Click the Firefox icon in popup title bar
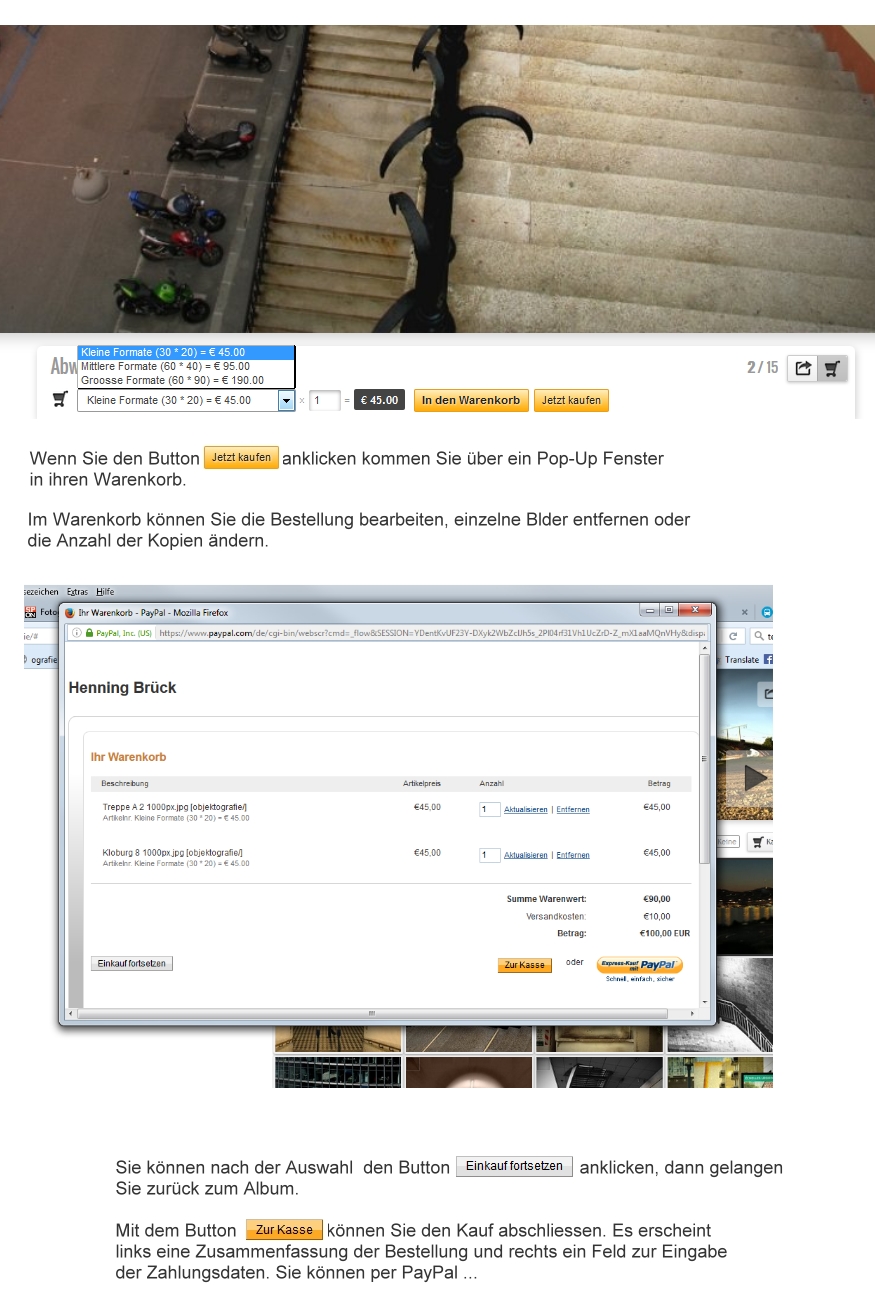875x1292 pixels. 70,612
